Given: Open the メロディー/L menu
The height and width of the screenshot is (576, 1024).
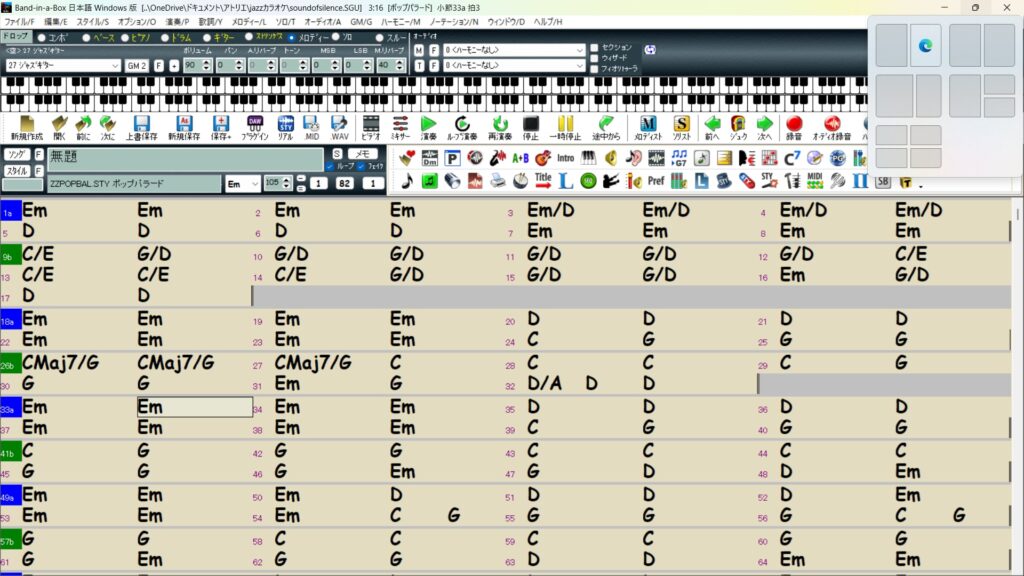Looking at the screenshot, I should 249,21.
